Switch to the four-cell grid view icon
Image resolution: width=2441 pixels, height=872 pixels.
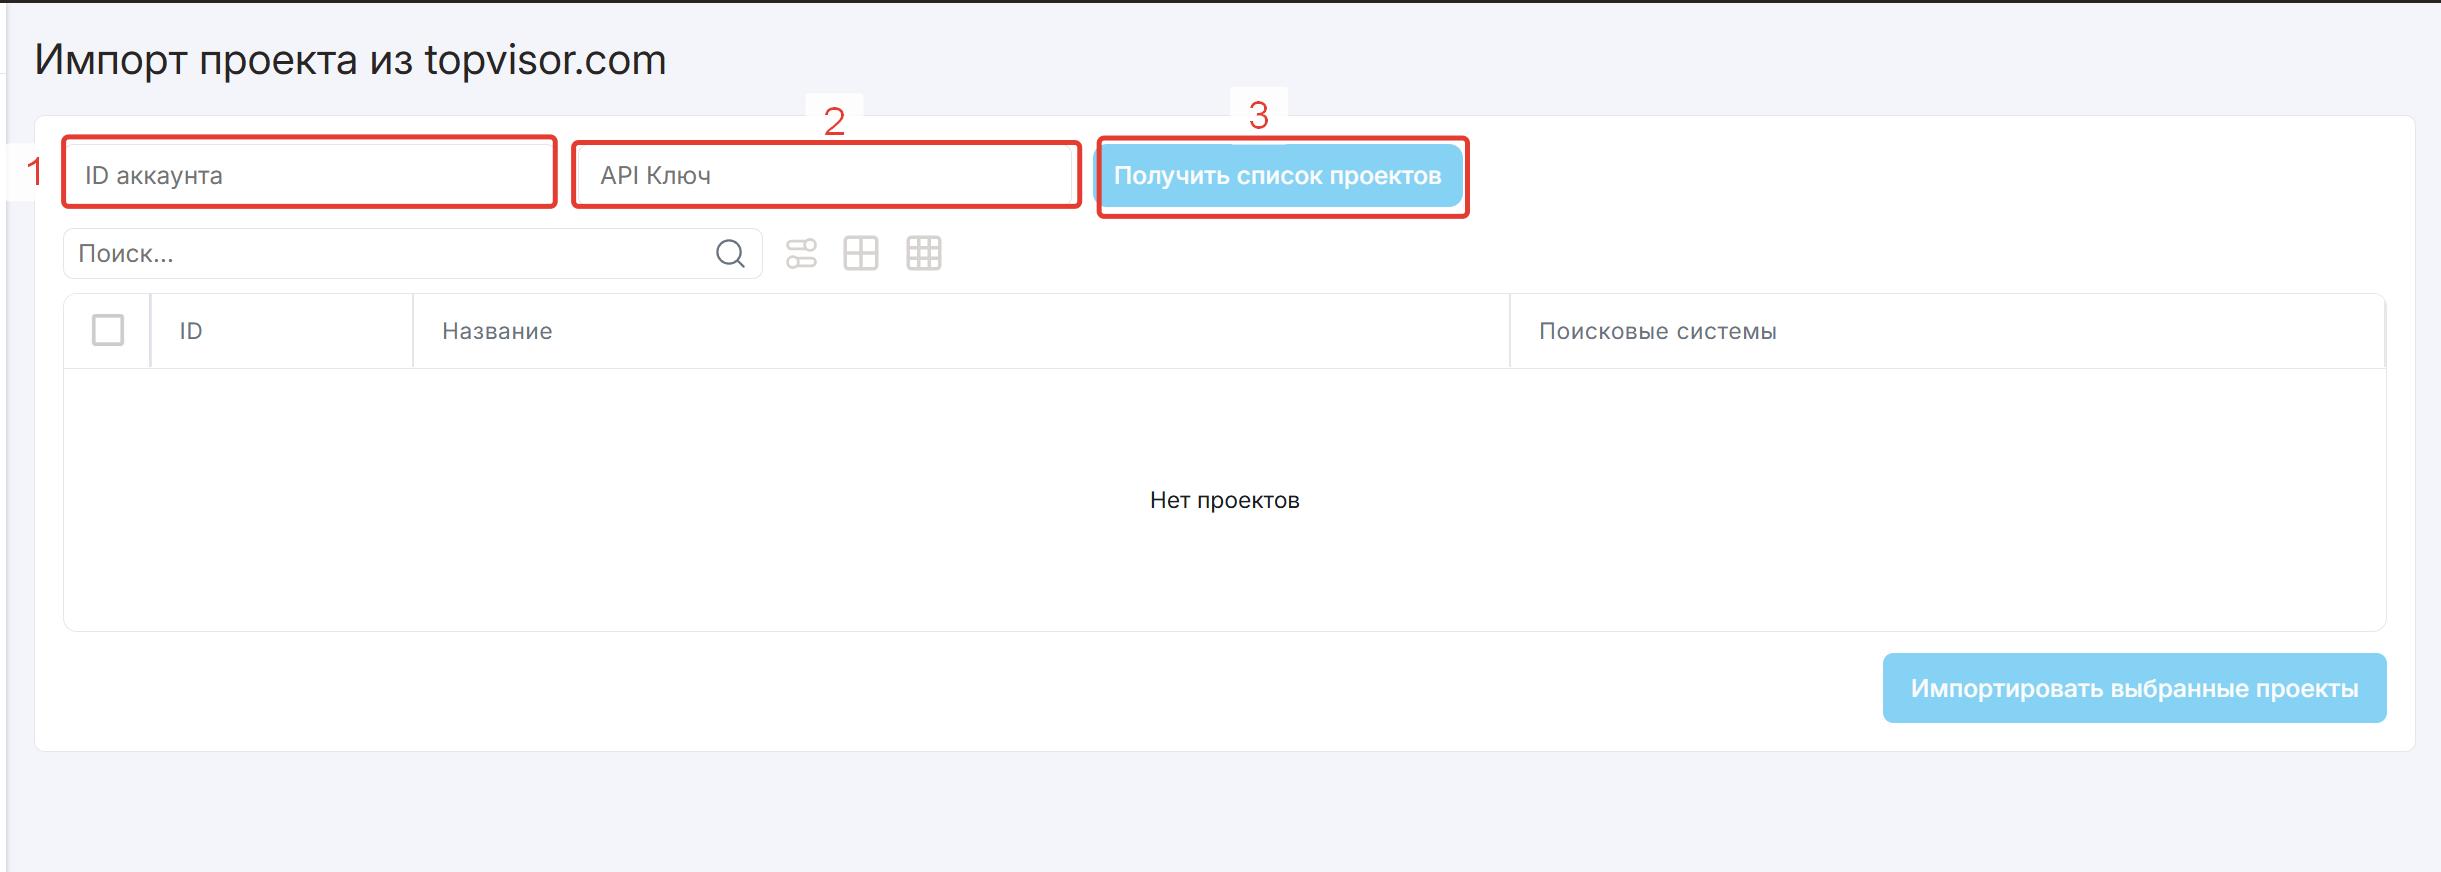click(x=860, y=254)
